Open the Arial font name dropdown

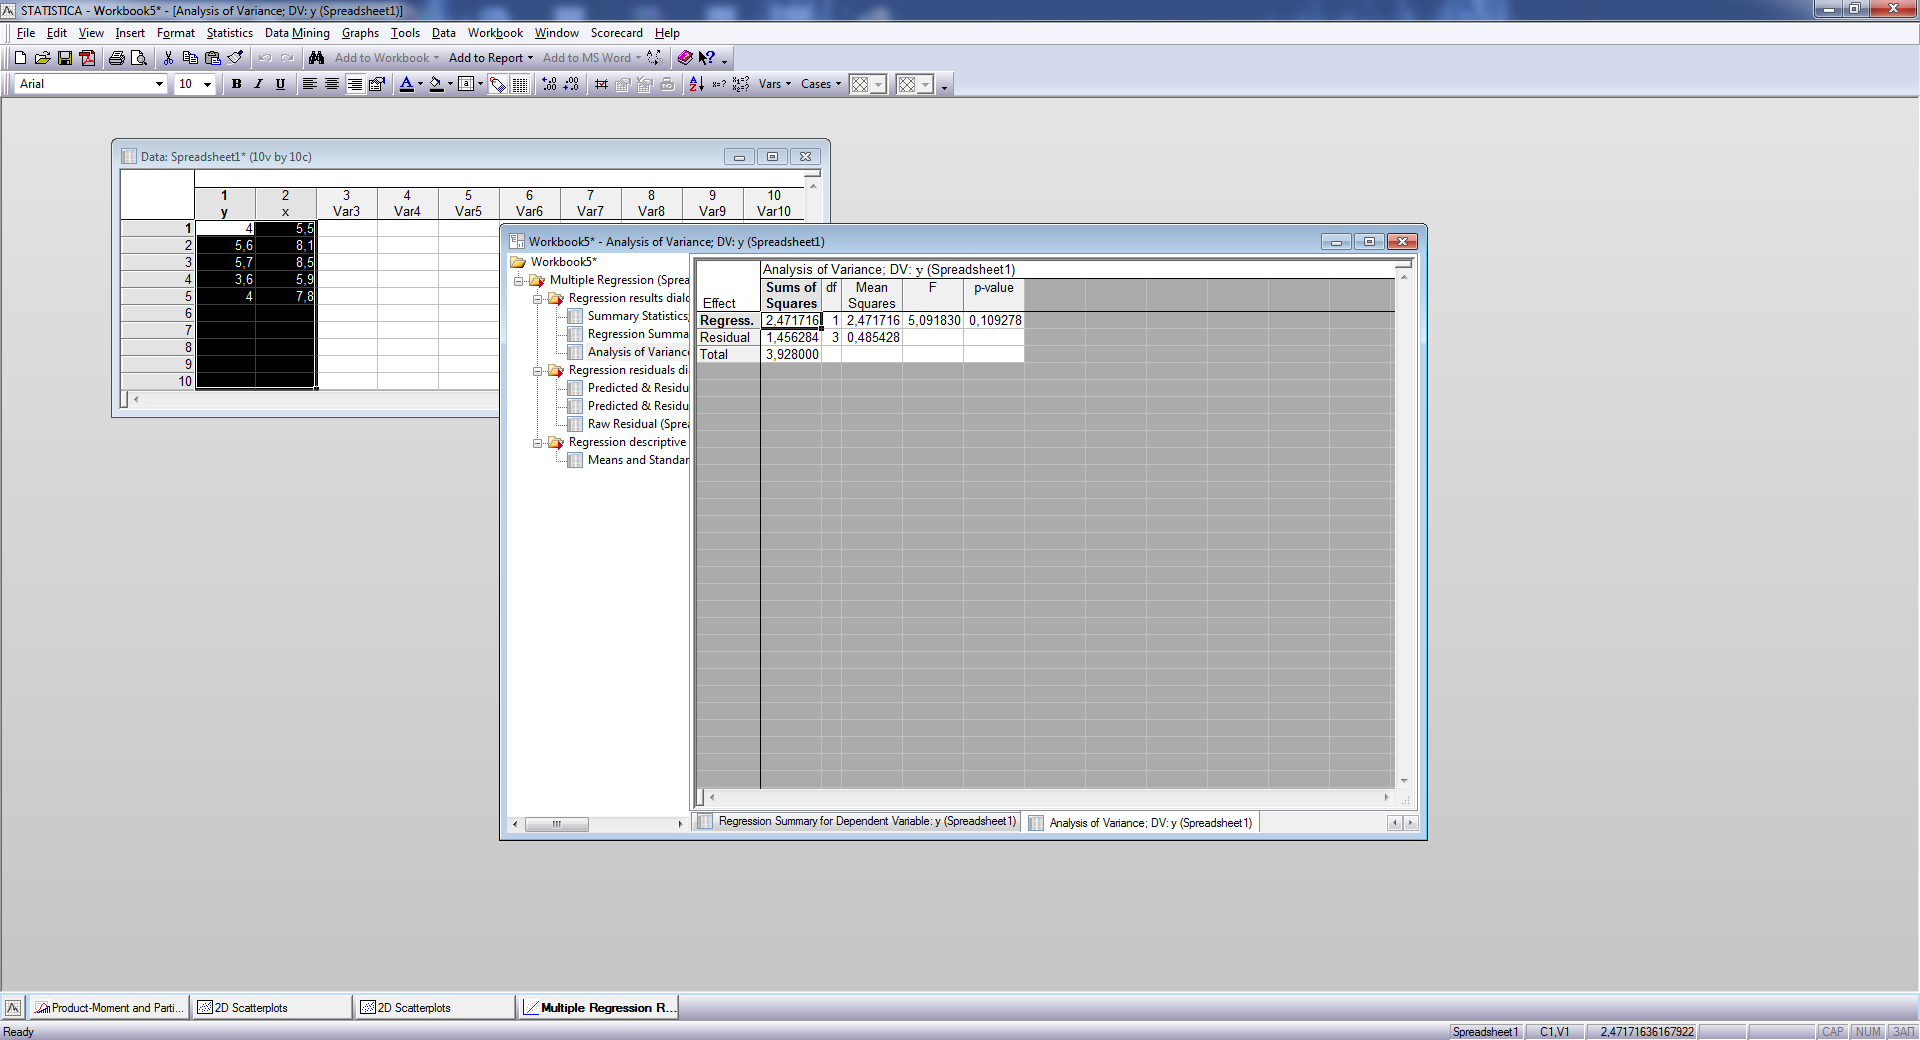pyautogui.click(x=159, y=84)
